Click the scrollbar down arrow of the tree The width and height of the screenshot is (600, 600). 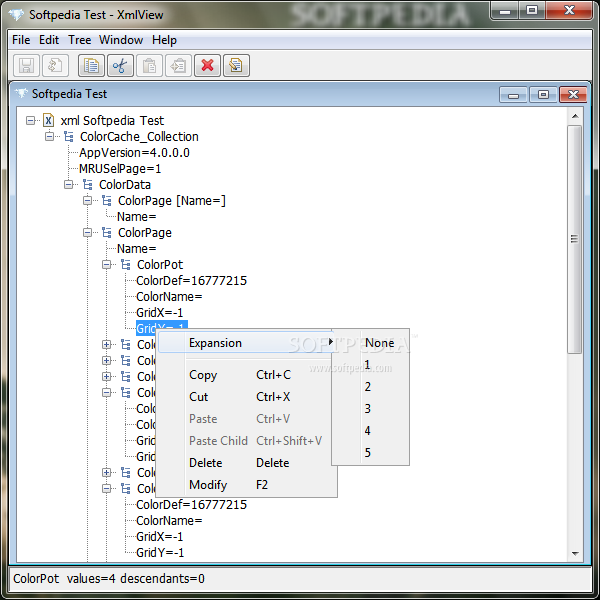pos(575,554)
